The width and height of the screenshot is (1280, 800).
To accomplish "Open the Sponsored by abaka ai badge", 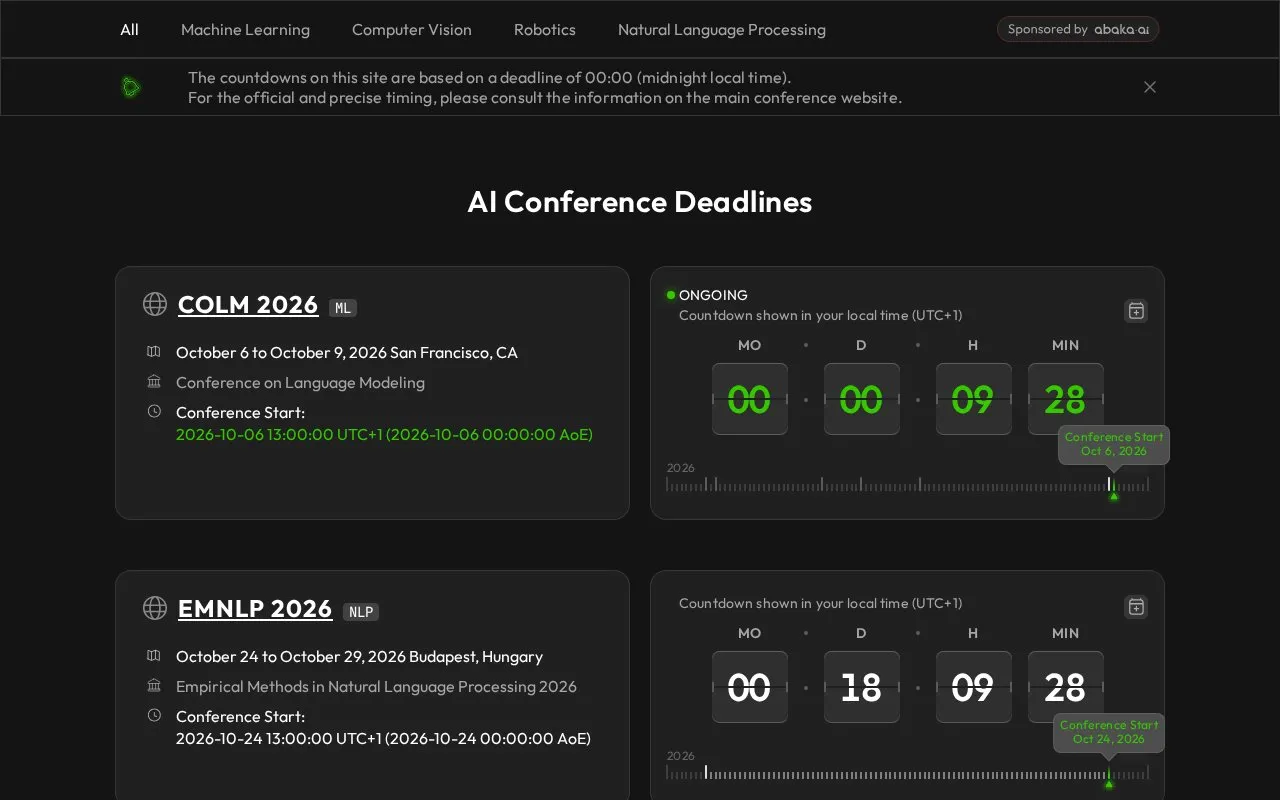I will pos(1078,29).
